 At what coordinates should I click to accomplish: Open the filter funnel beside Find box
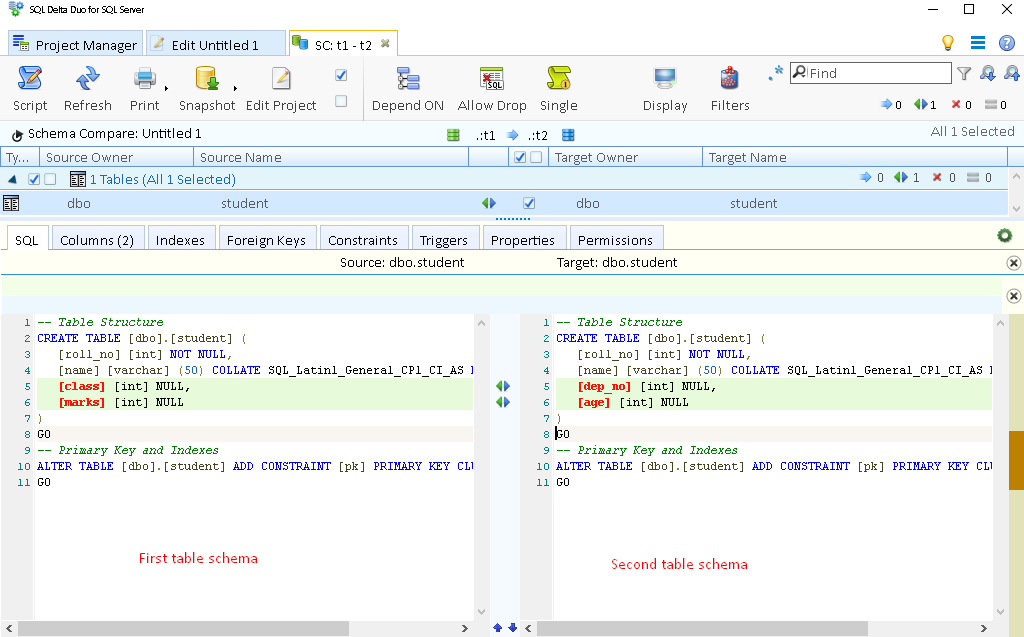click(x=963, y=72)
